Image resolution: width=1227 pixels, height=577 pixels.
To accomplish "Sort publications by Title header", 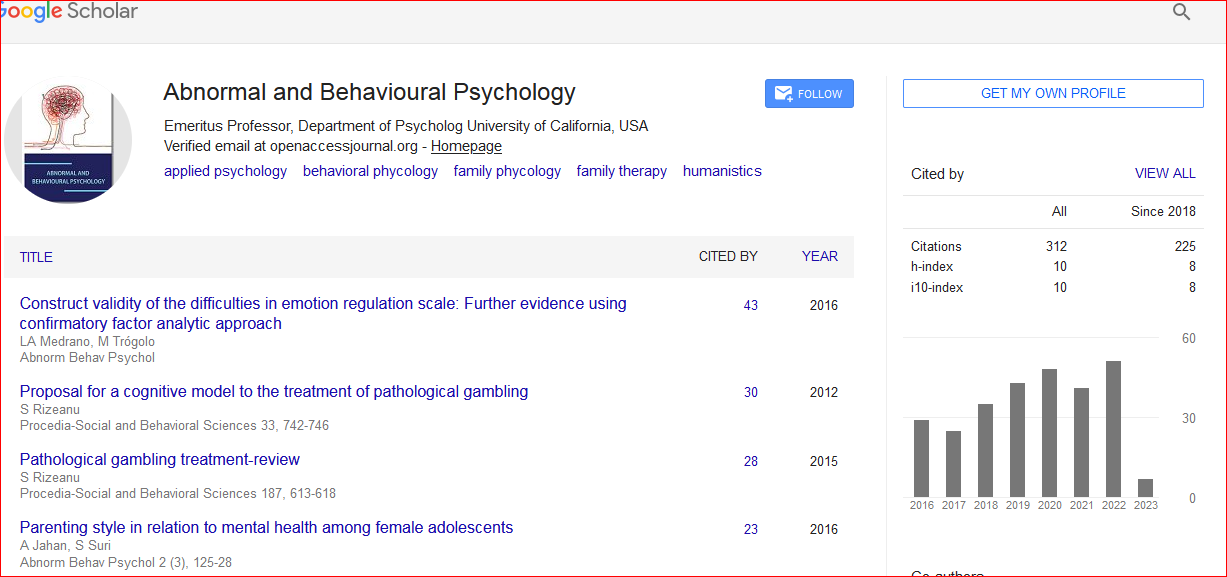I will pyautogui.click(x=36, y=257).
